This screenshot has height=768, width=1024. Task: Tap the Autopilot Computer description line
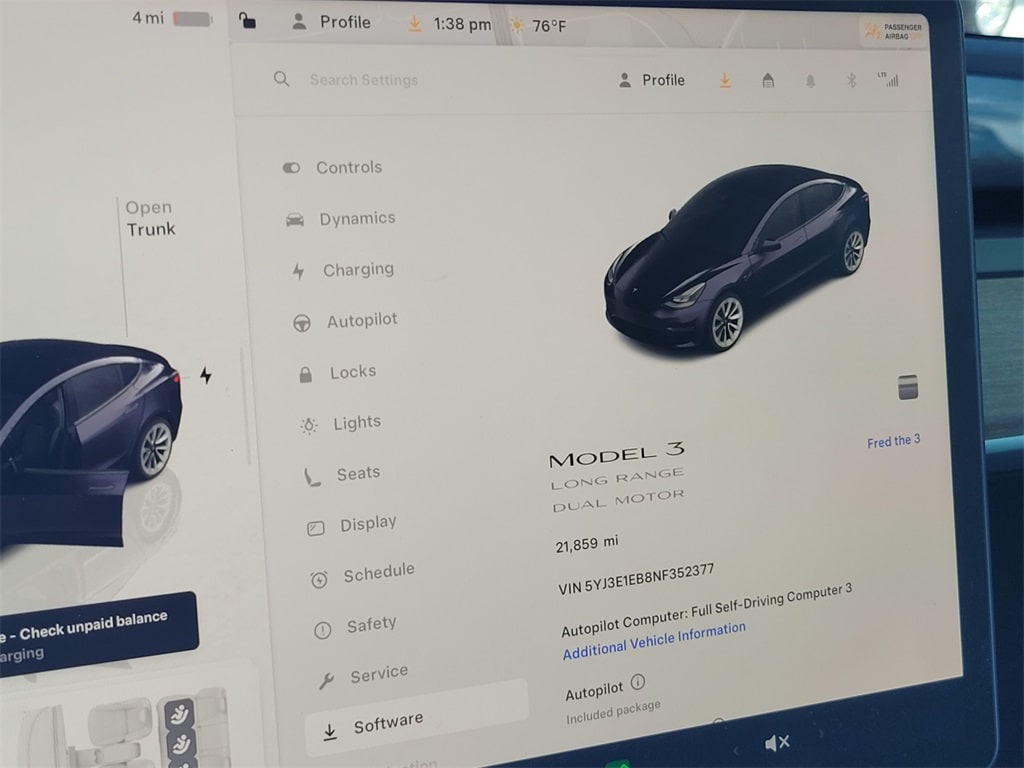(x=707, y=610)
